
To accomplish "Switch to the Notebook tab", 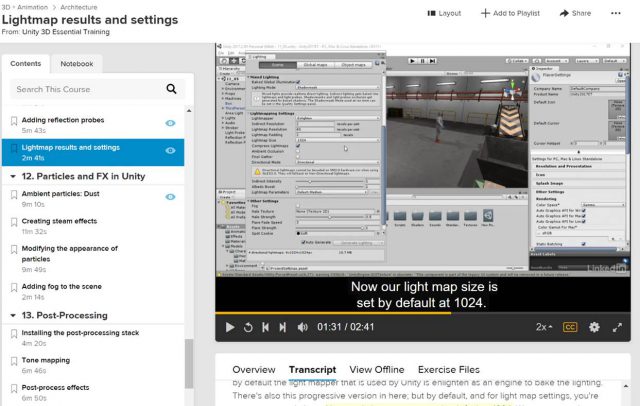I will click(77, 64).
